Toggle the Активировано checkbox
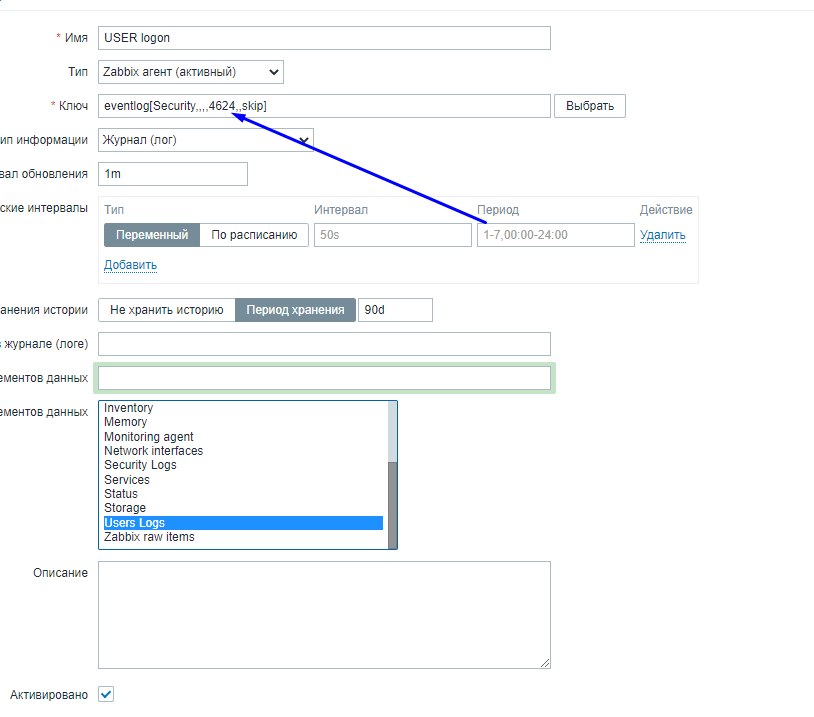 (x=106, y=694)
